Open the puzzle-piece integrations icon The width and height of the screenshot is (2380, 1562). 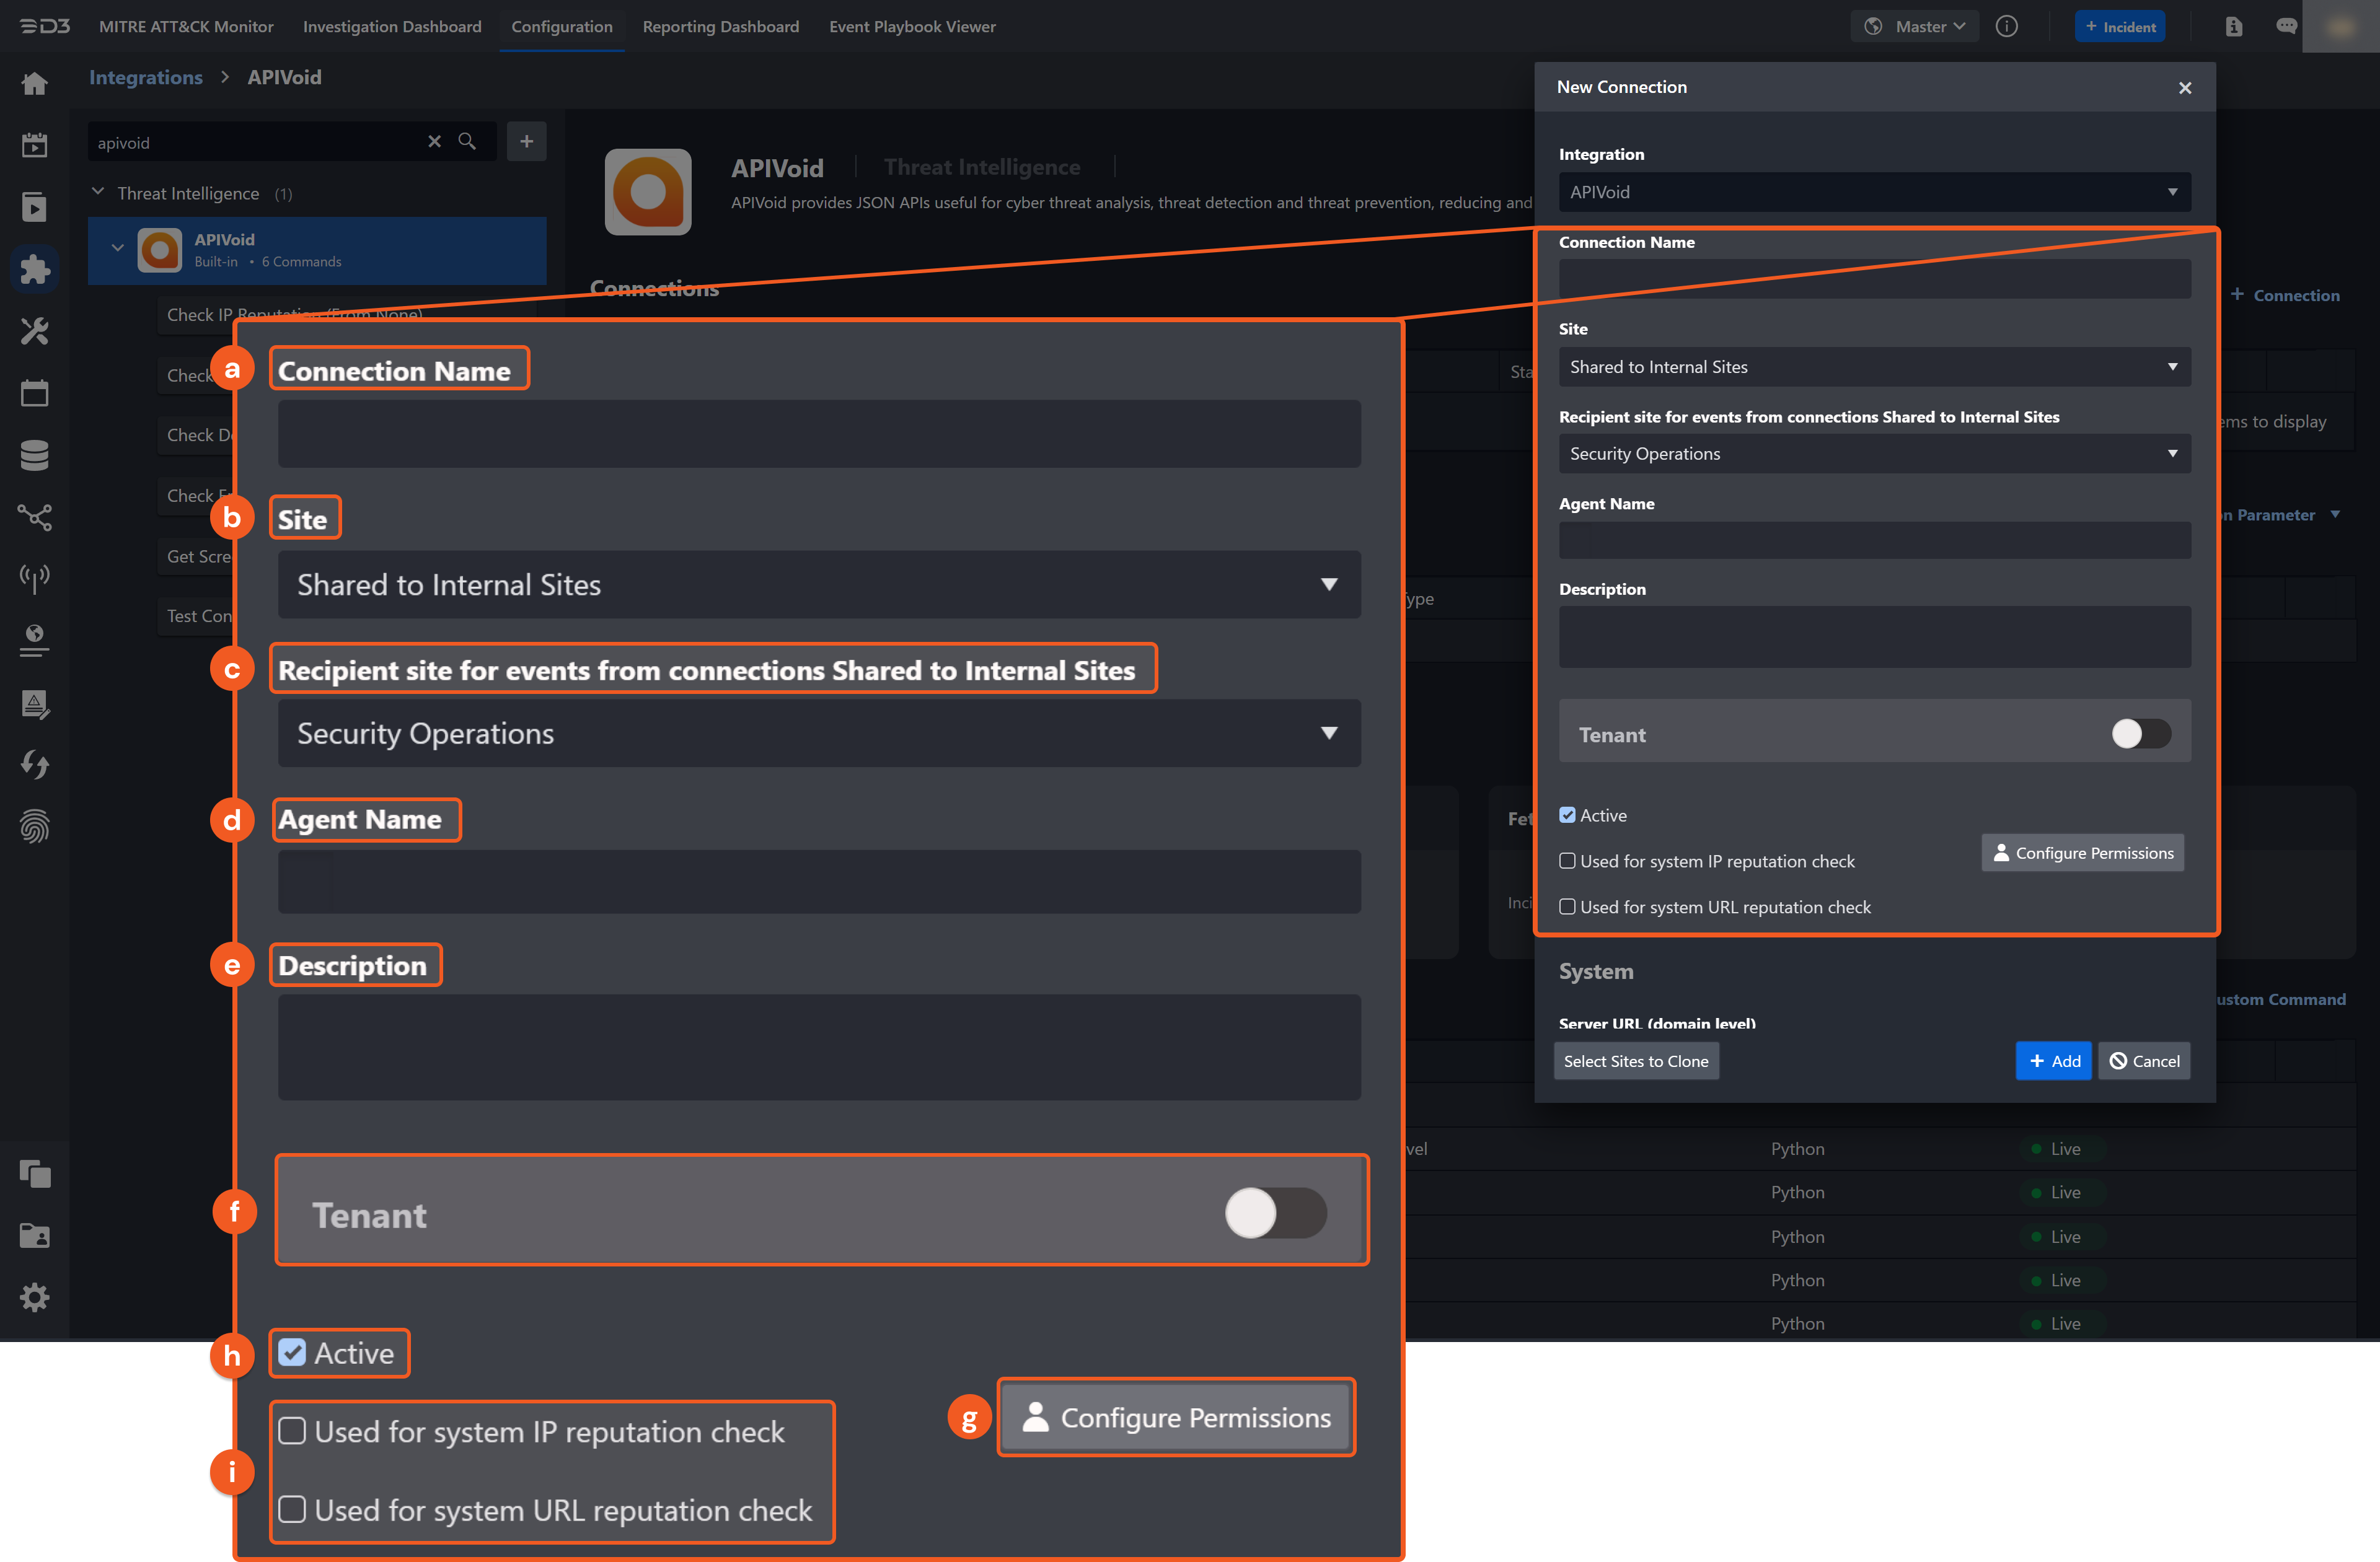click(x=34, y=269)
